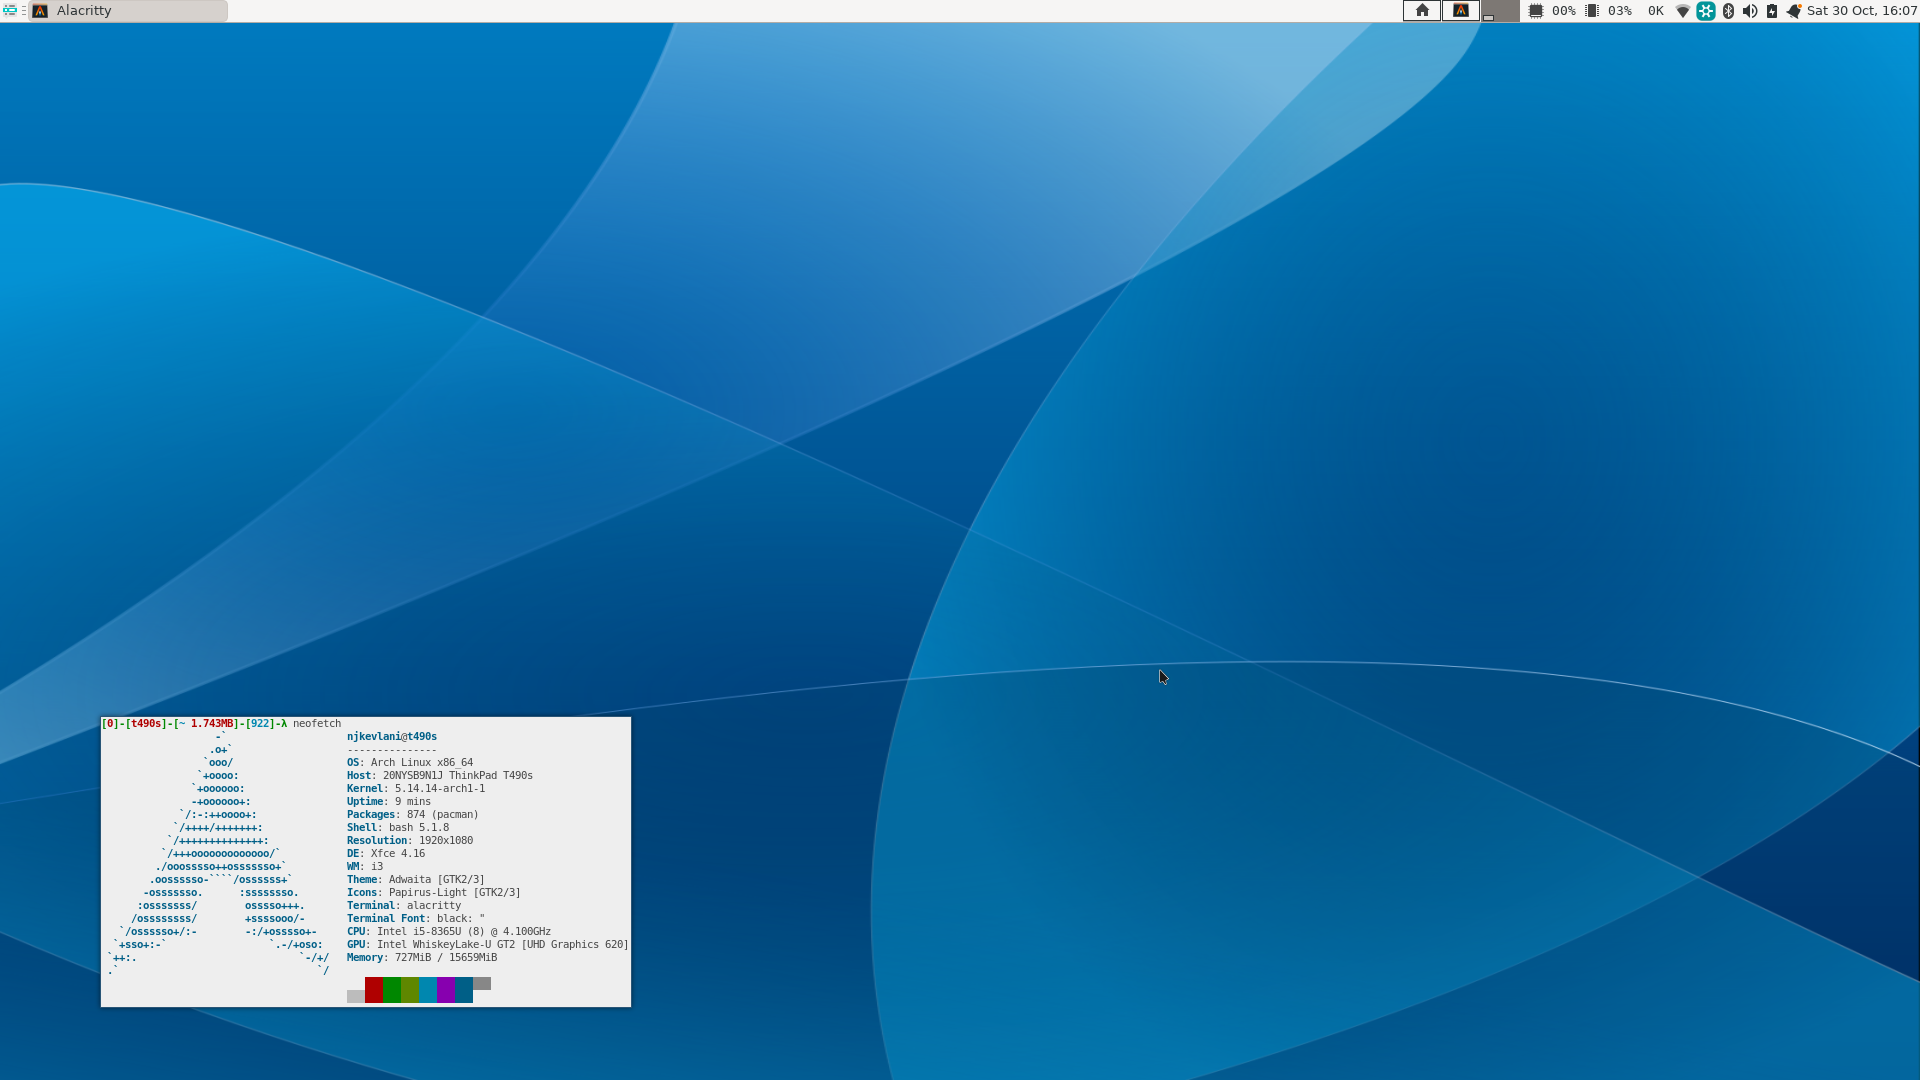Click the Uptime: 9 mins line

tap(389, 802)
